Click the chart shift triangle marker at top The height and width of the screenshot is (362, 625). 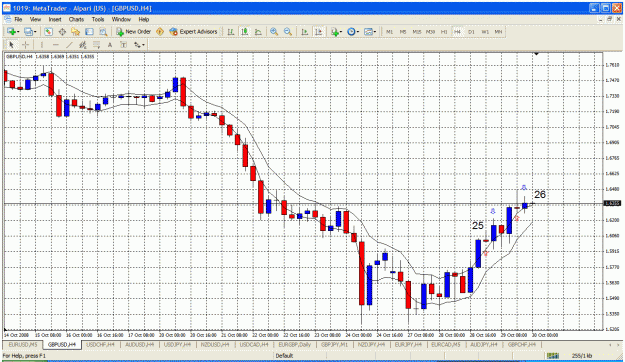(x=537, y=53)
